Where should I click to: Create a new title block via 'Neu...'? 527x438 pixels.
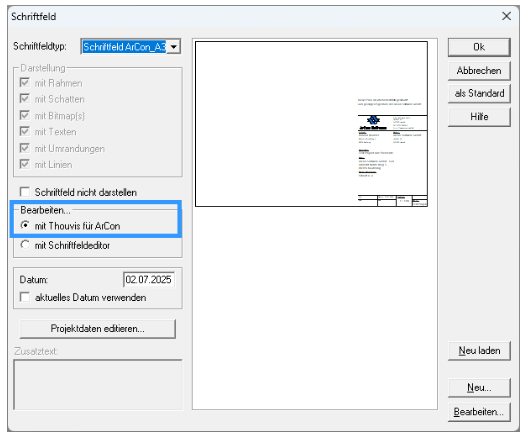click(x=479, y=388)
